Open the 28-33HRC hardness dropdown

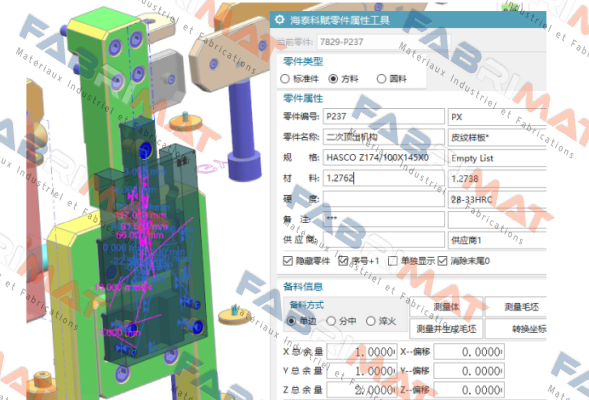tap(497, 199)
